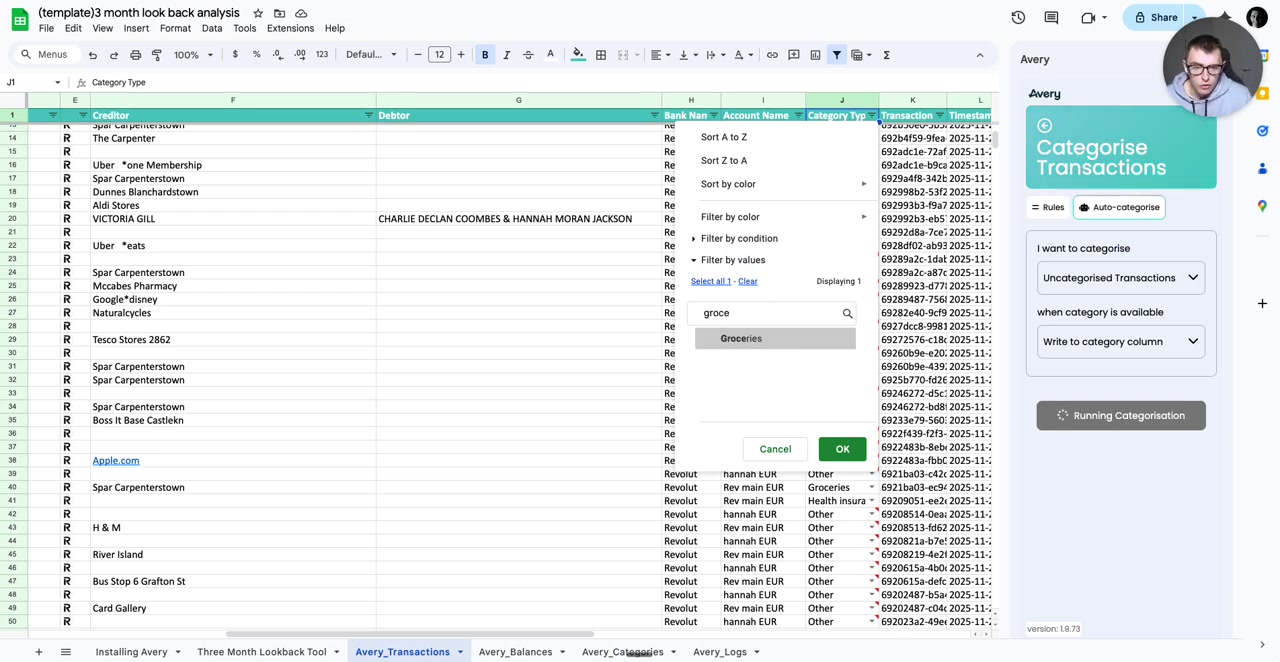The height and width of the screenshot is (662, 1280).
Task: Open version history via the clock icon
Action: 1018,17
